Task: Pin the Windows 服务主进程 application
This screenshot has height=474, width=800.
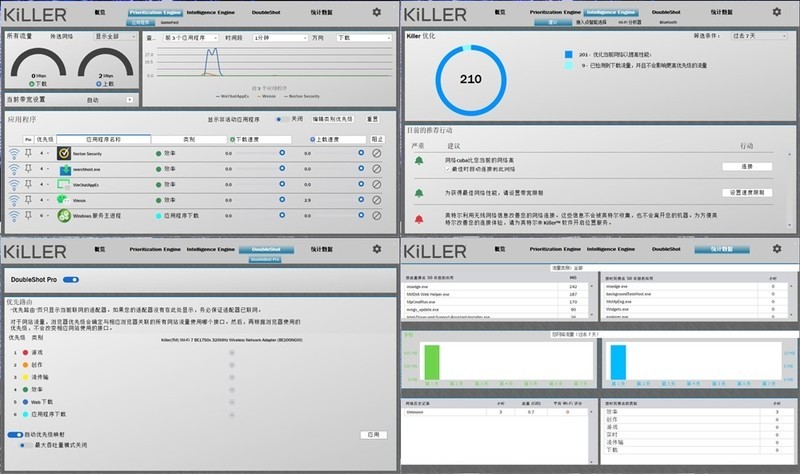Action: point(28,216)
